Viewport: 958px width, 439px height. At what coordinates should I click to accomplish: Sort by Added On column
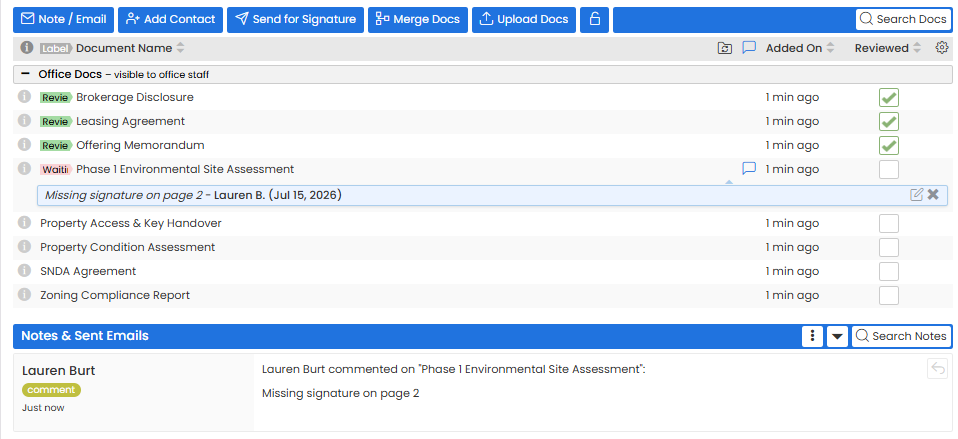point(800,48)
